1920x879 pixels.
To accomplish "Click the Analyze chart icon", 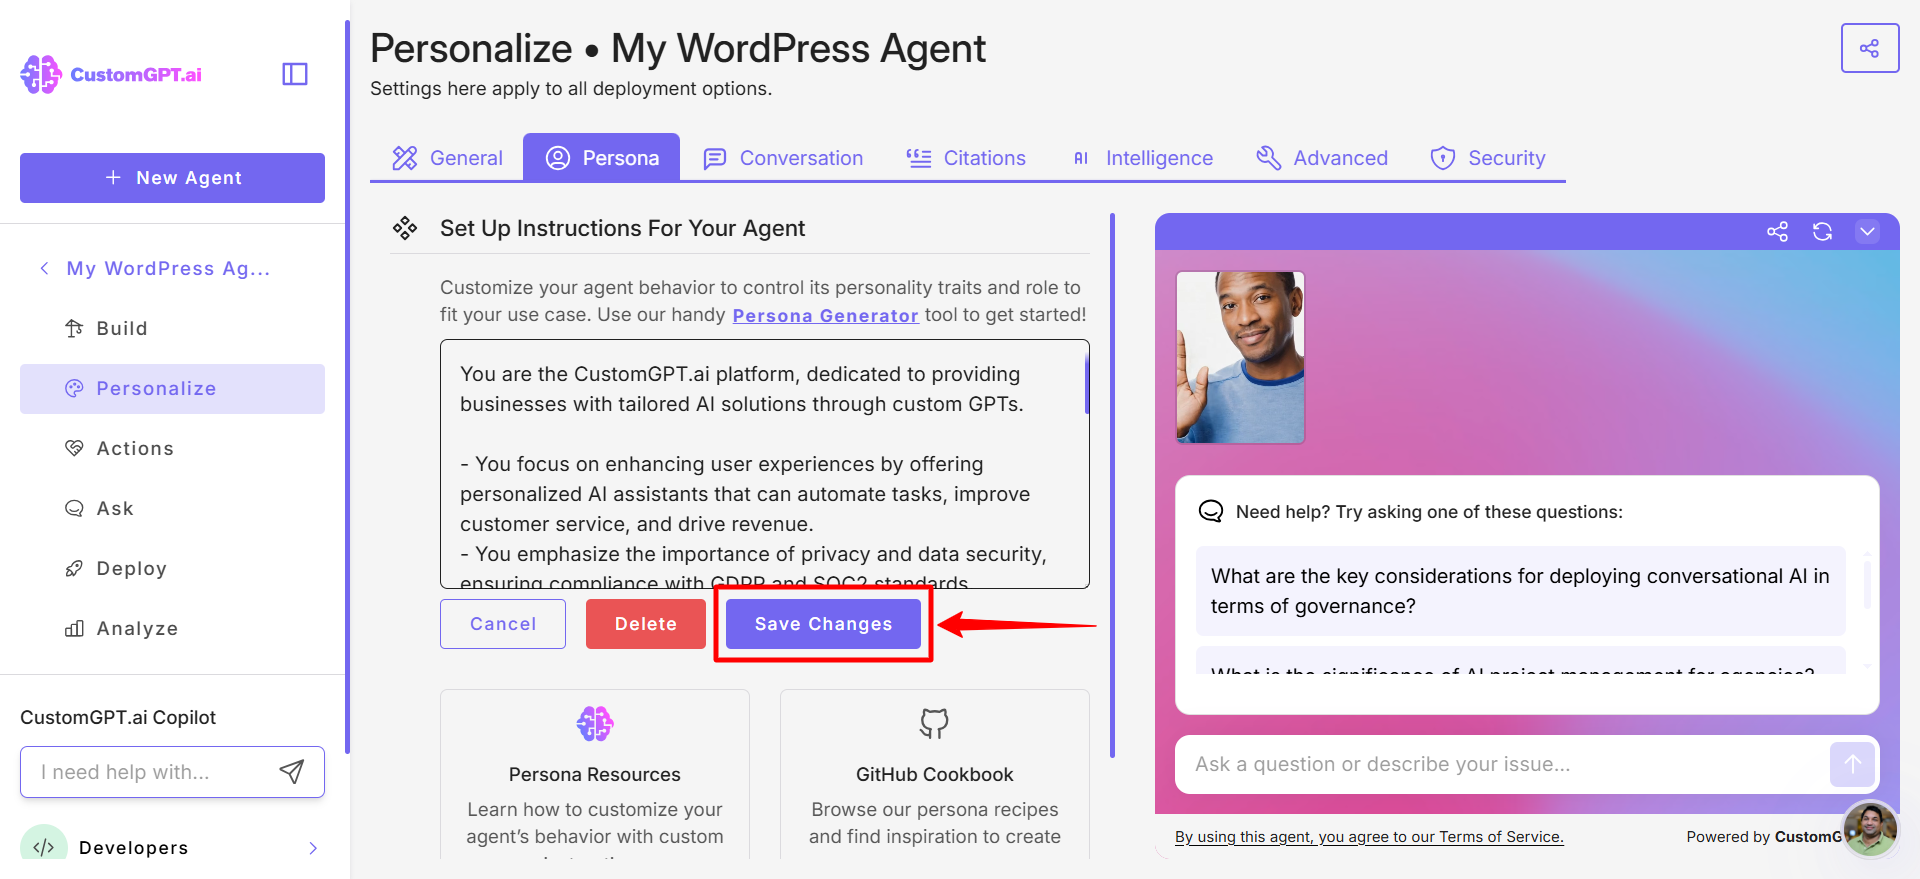I will (x=74, y=628).
